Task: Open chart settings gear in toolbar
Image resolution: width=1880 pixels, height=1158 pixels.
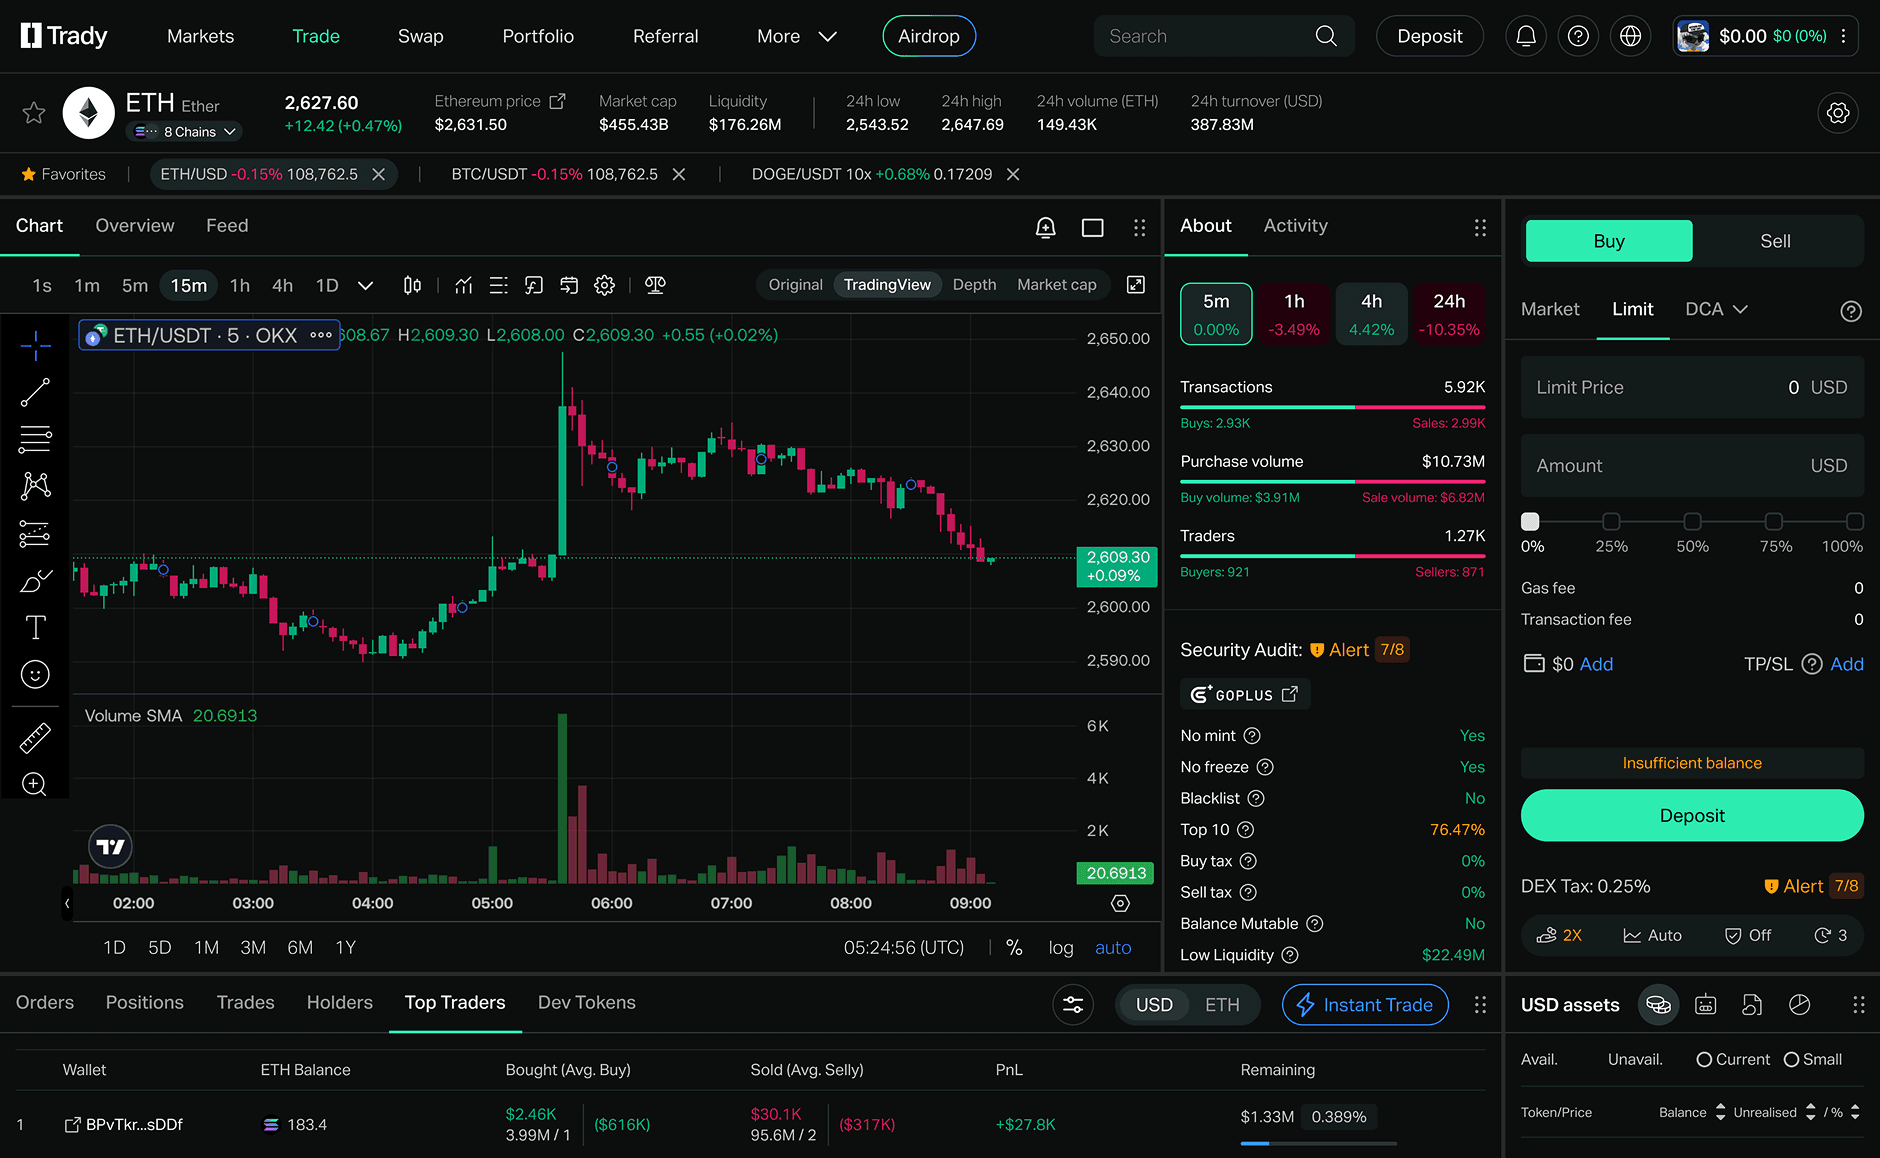Action: pyautogui.click(x=604, y=285)
